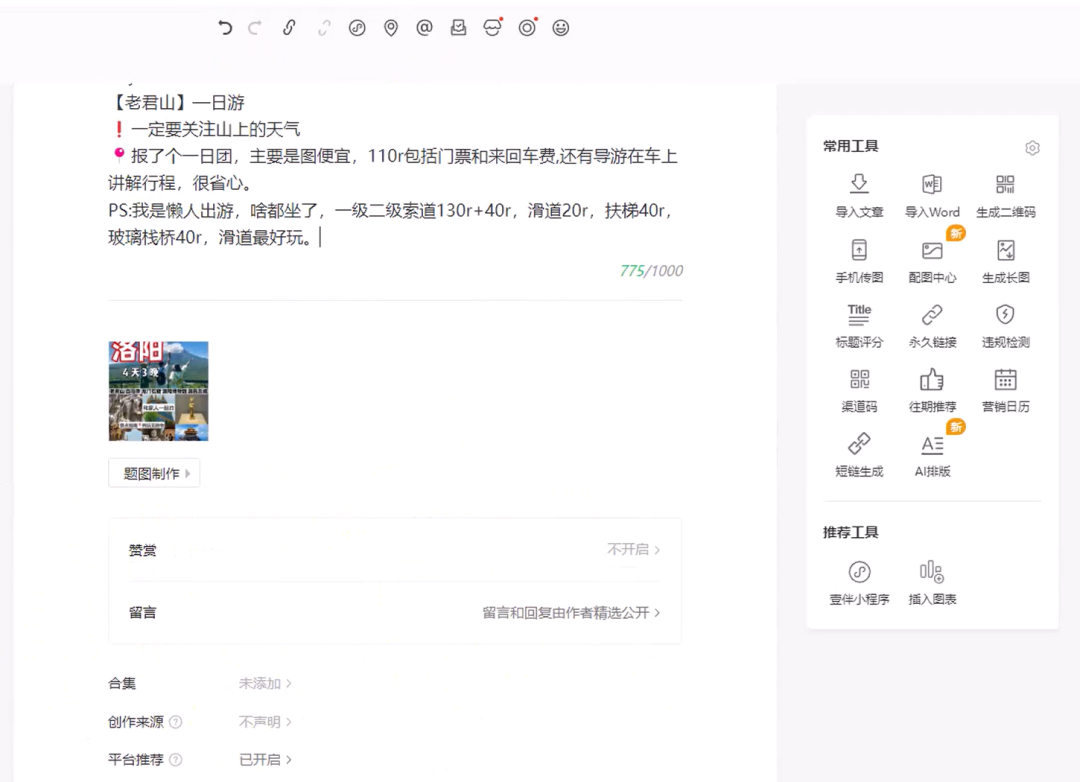
Task: Insert a mini program from toolbar
Action: click(357, 28)
